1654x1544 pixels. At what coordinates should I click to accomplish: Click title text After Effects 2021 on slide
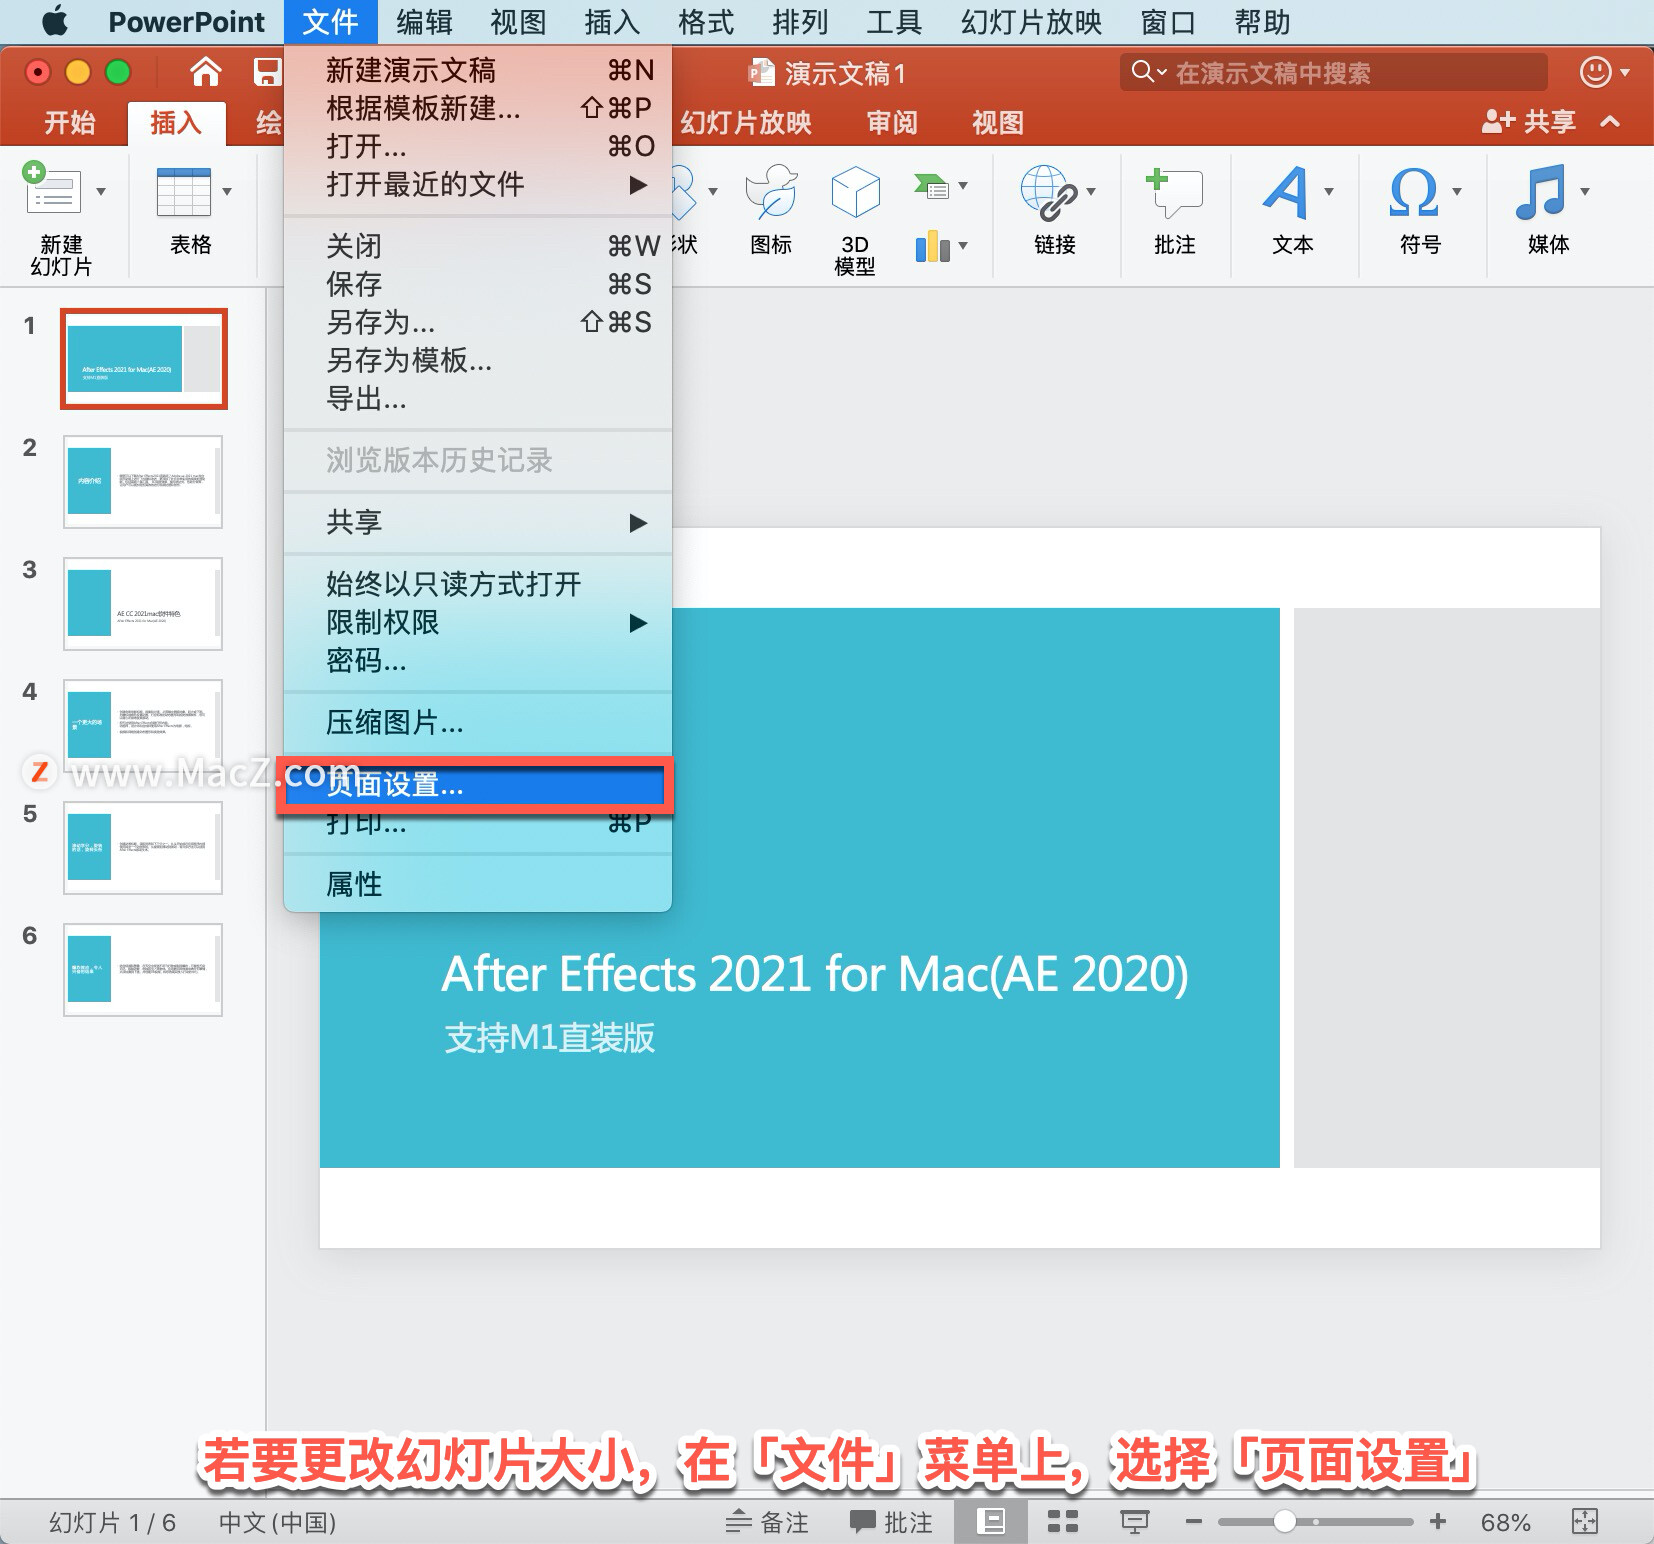tap(815, 973)
